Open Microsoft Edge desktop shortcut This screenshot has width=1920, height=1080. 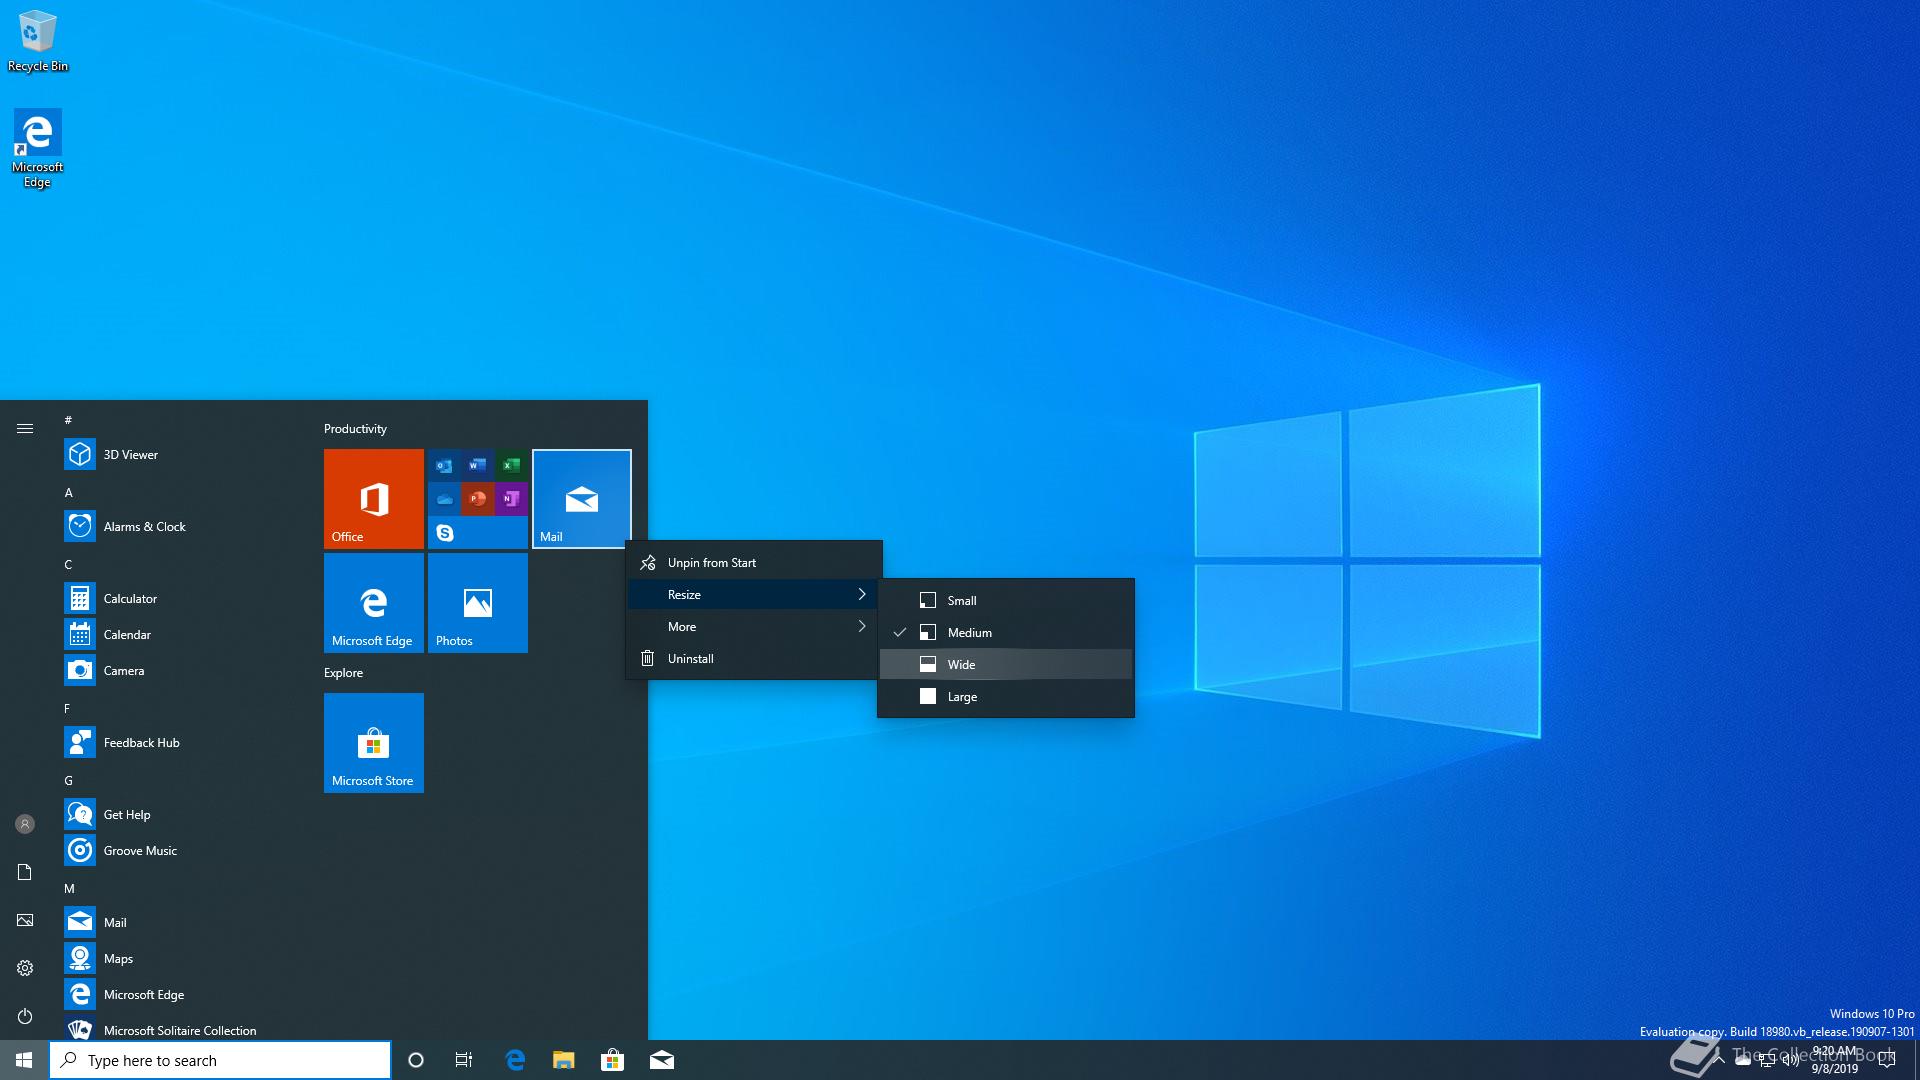tap(37, 148)
